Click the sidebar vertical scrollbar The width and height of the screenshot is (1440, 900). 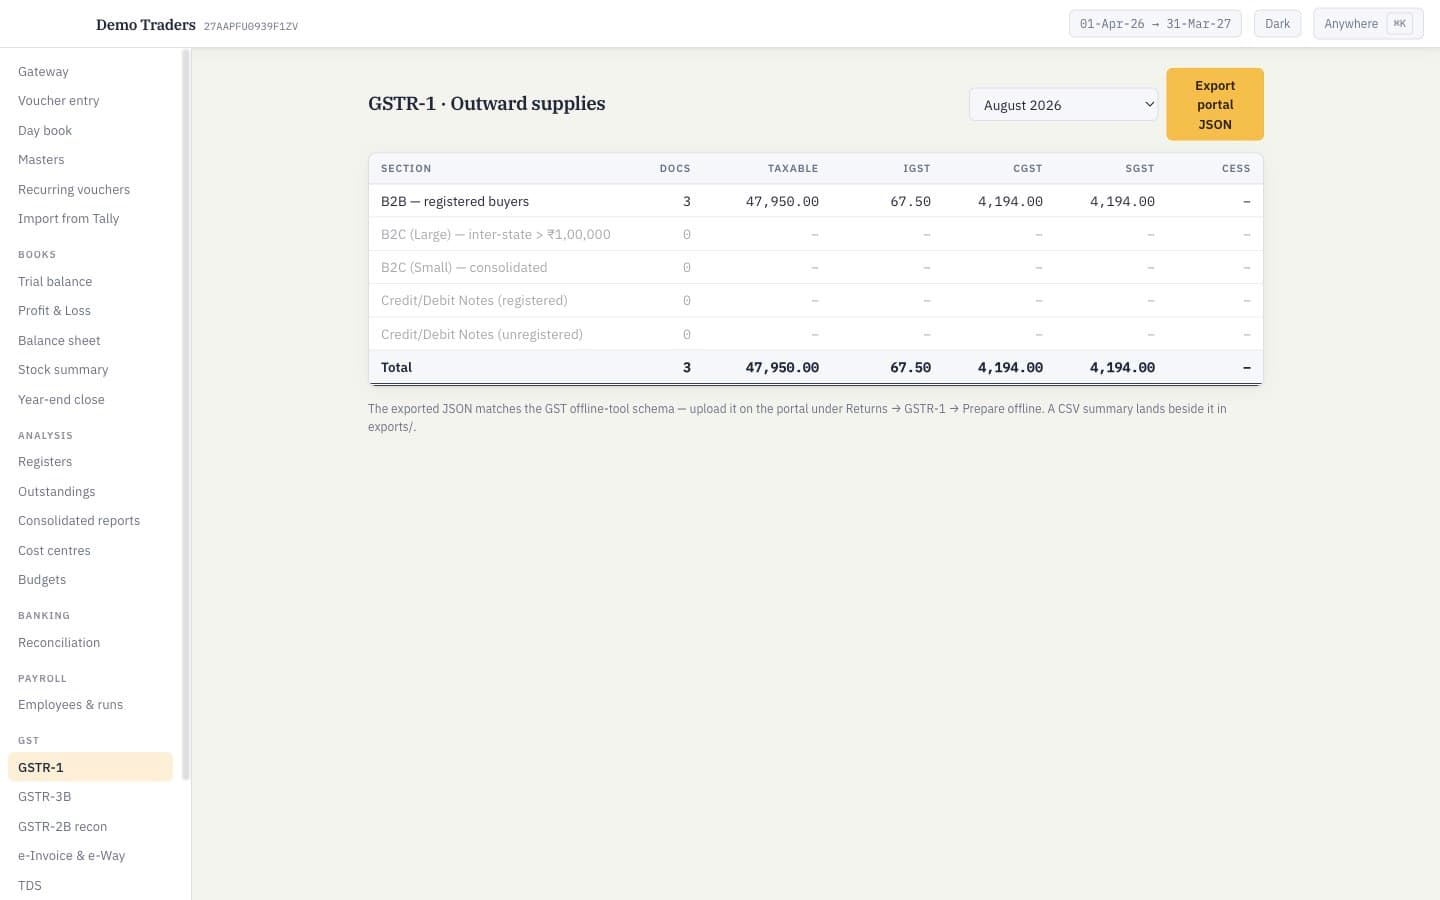point(185,414)
